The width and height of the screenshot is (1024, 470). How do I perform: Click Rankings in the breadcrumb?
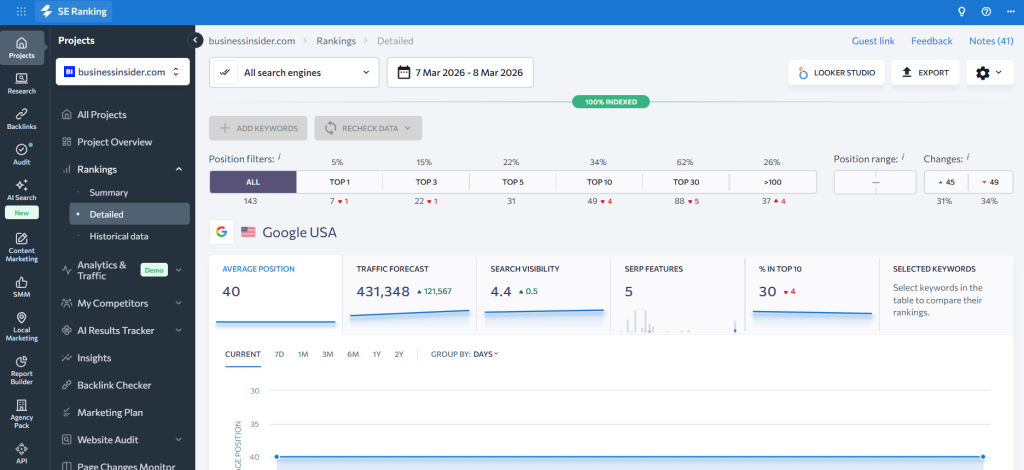coord(336,40)
